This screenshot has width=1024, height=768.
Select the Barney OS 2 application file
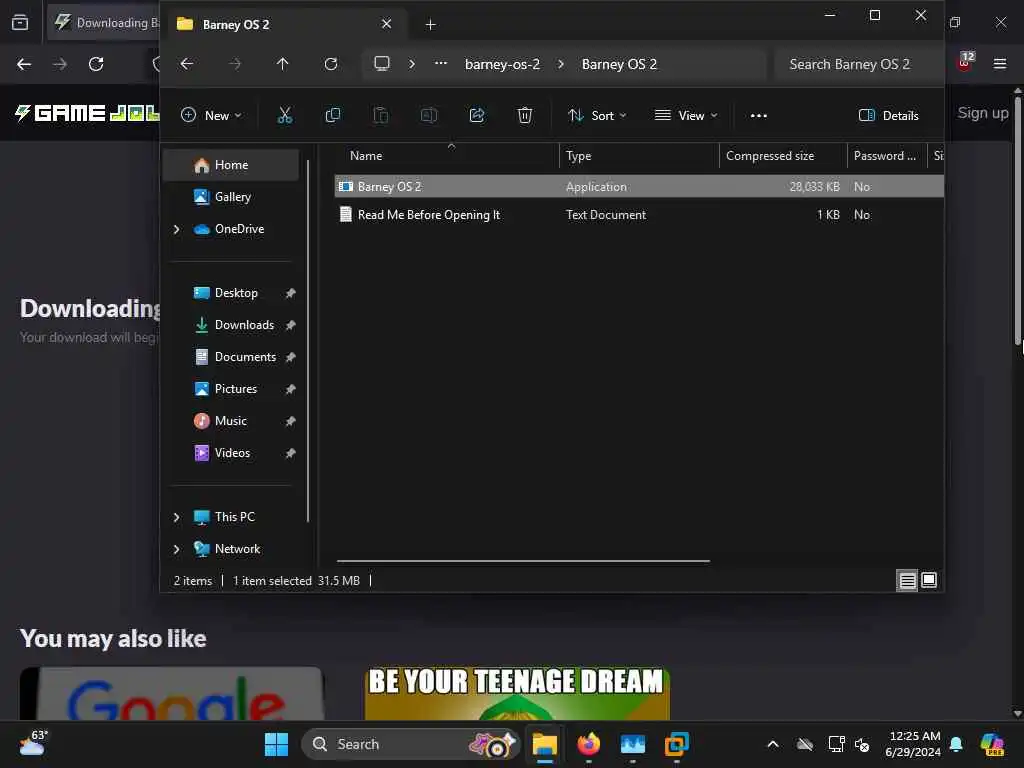point(639,187)
